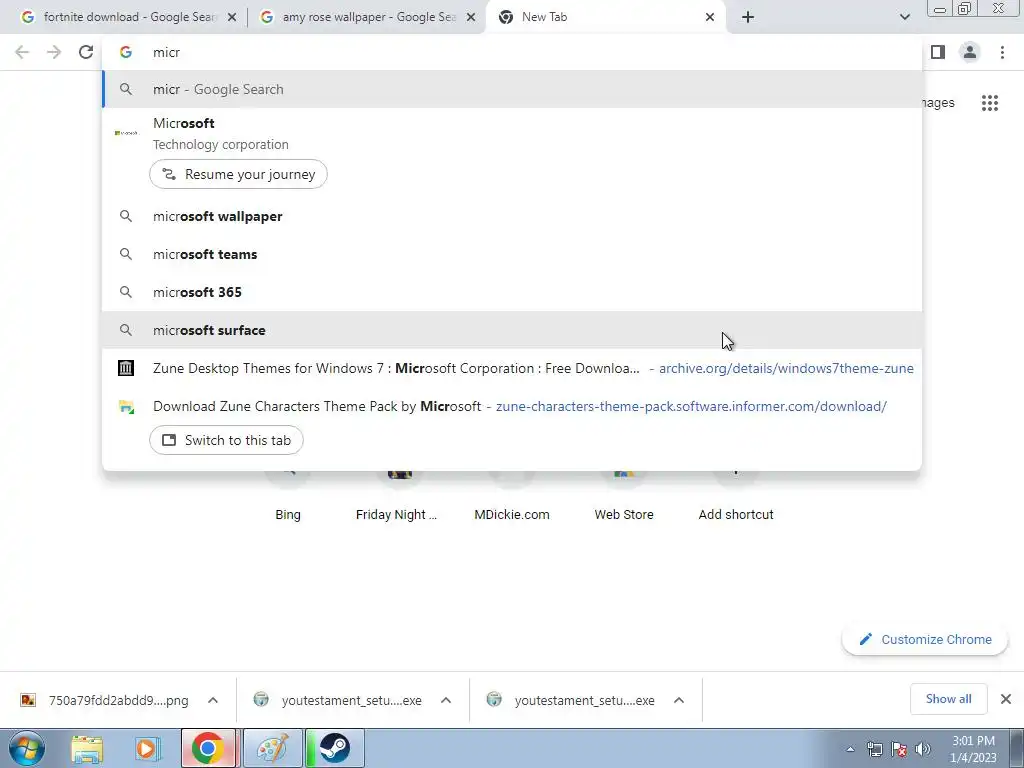The height and width of the screenshot is (768, 1024).
Task: Open the profile avatar icon
Action: [970, 52]
